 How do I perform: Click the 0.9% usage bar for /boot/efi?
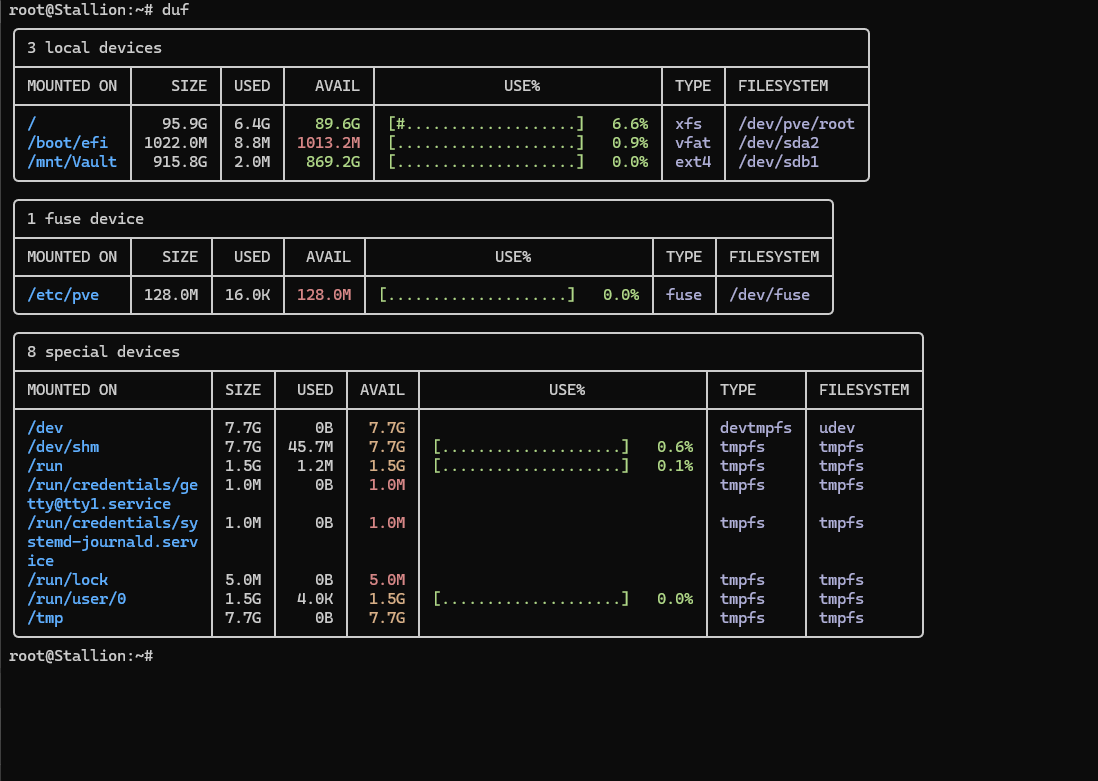click(486, 143)
